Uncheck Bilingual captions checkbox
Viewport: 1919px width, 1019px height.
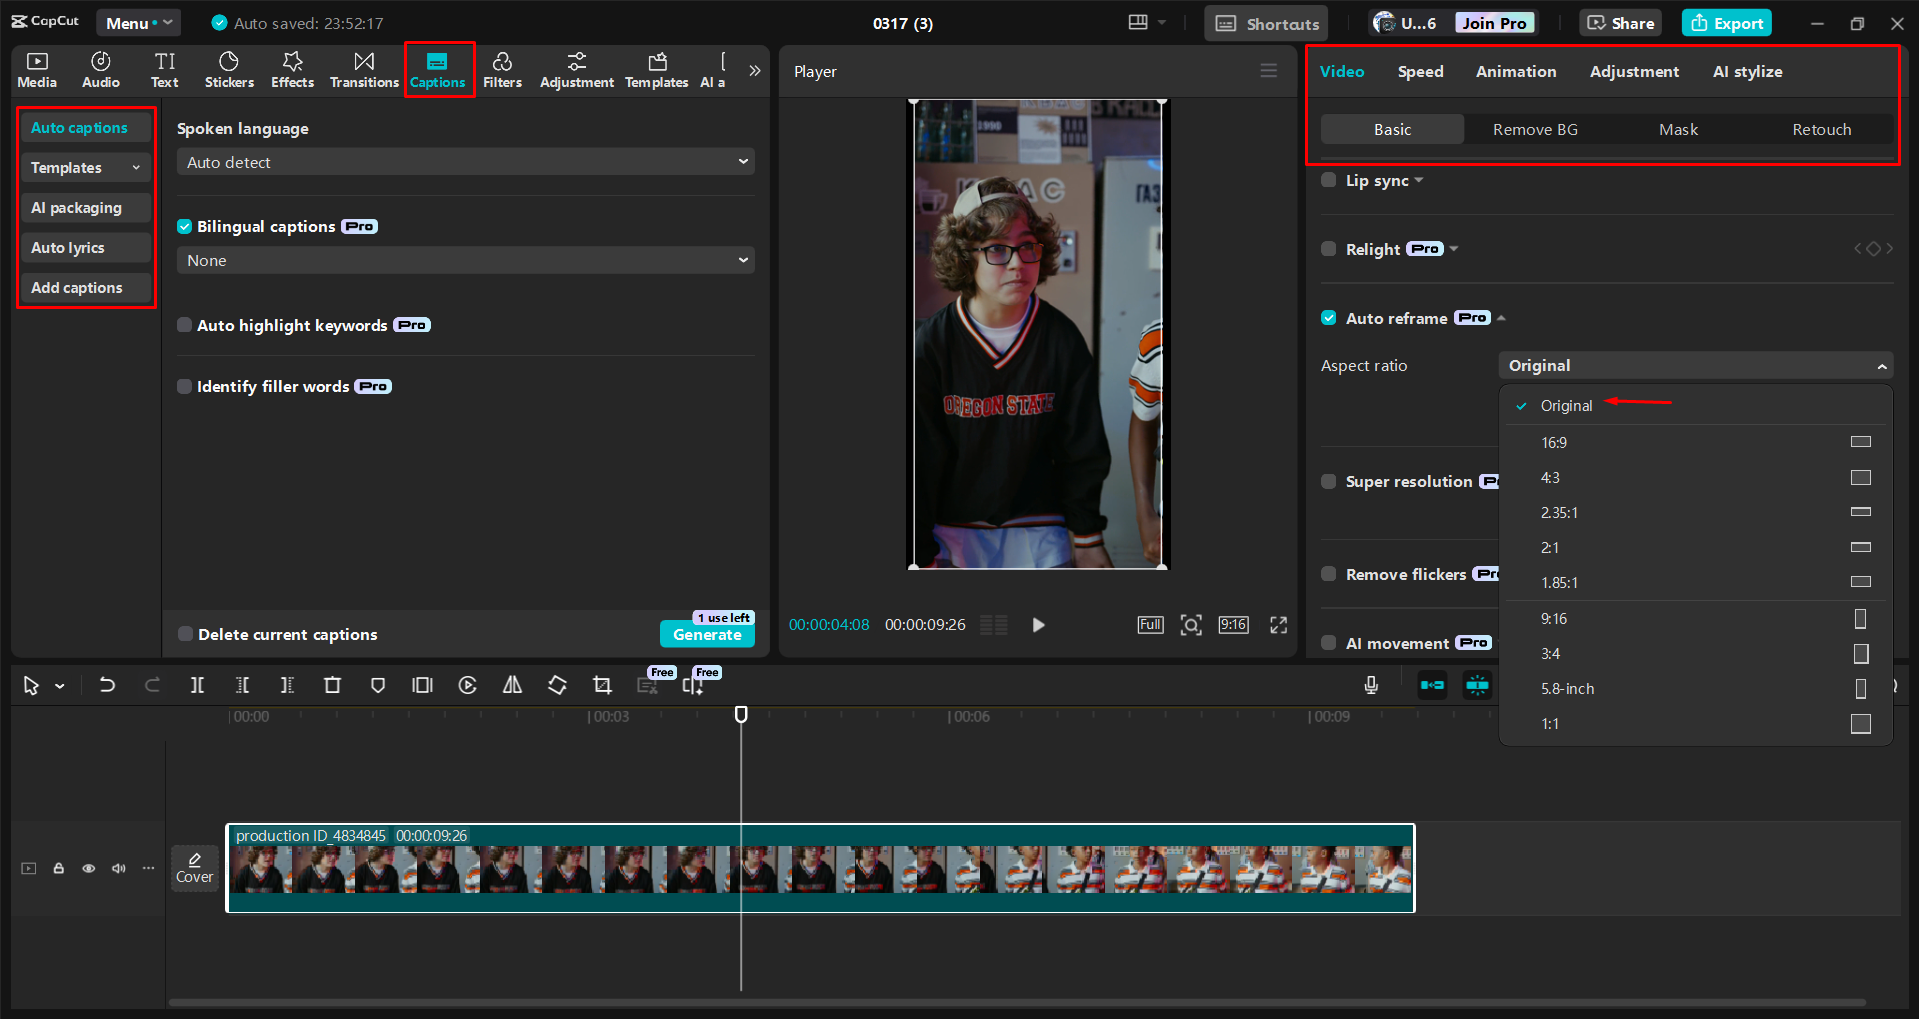pyautogui.click(x=184, y=227)
